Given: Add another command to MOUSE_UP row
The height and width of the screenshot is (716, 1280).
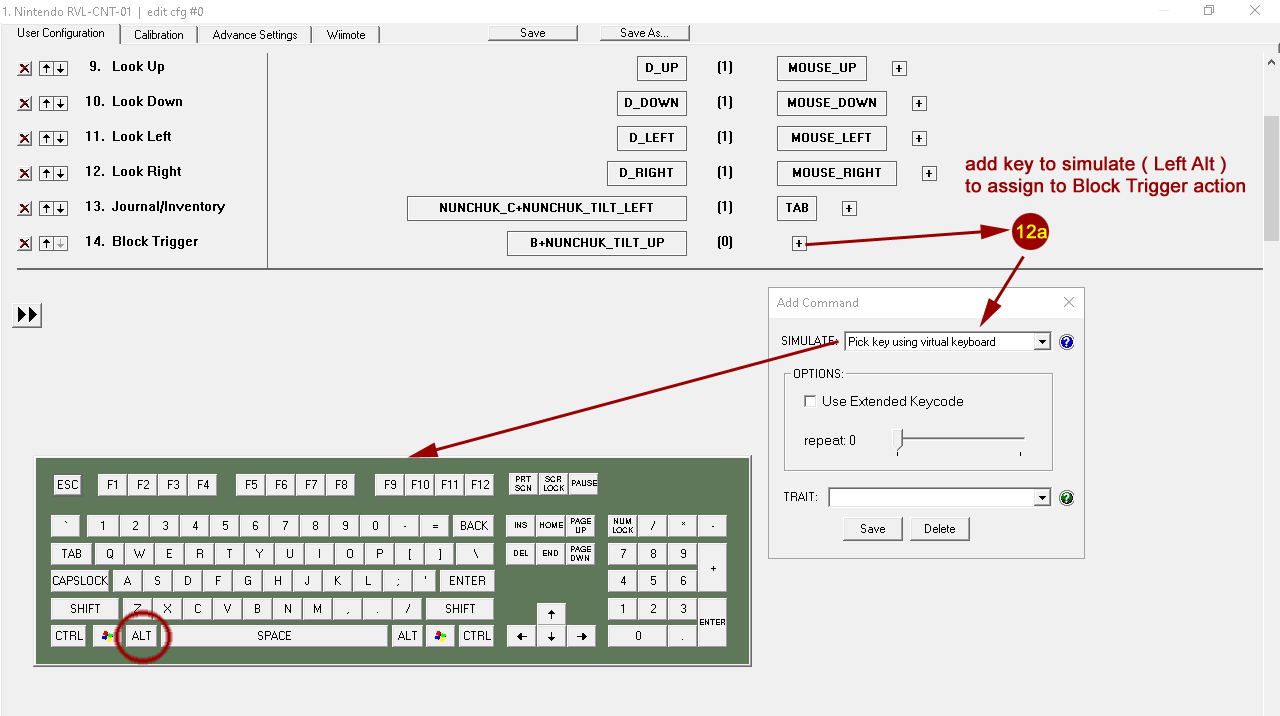Looking at the screenshot, I should 899,69.
